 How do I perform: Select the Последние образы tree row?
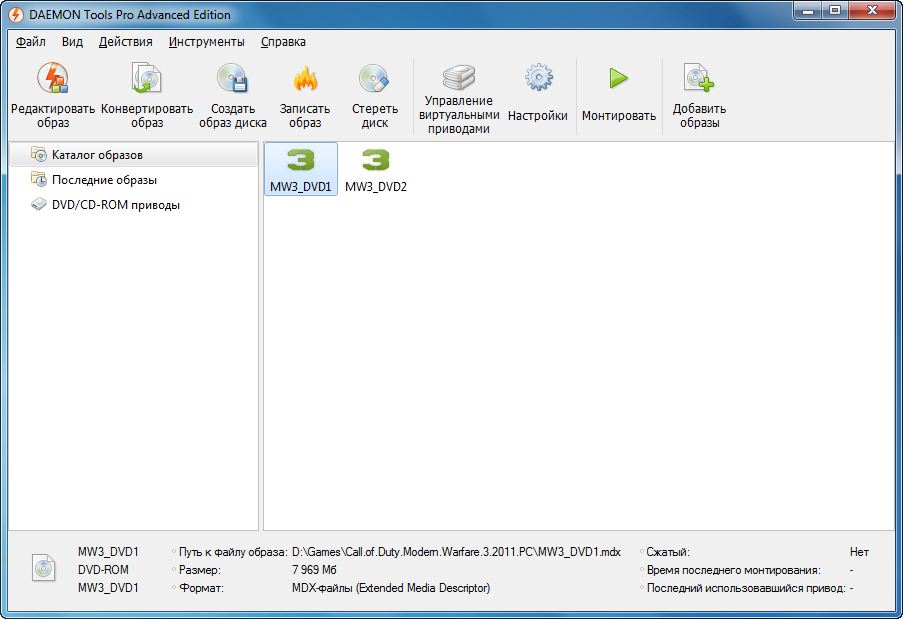[134, 180]
